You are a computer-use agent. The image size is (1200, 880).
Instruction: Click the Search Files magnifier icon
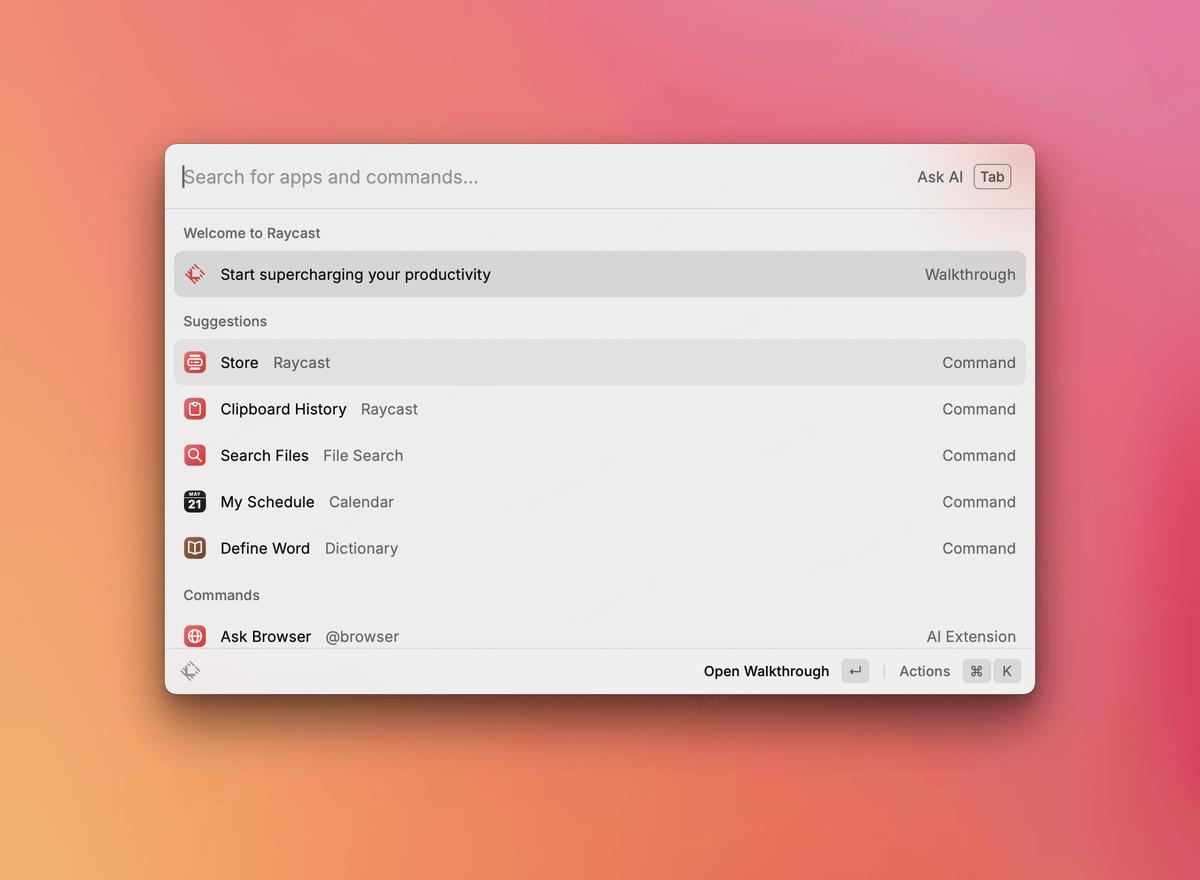click(195, 455)
